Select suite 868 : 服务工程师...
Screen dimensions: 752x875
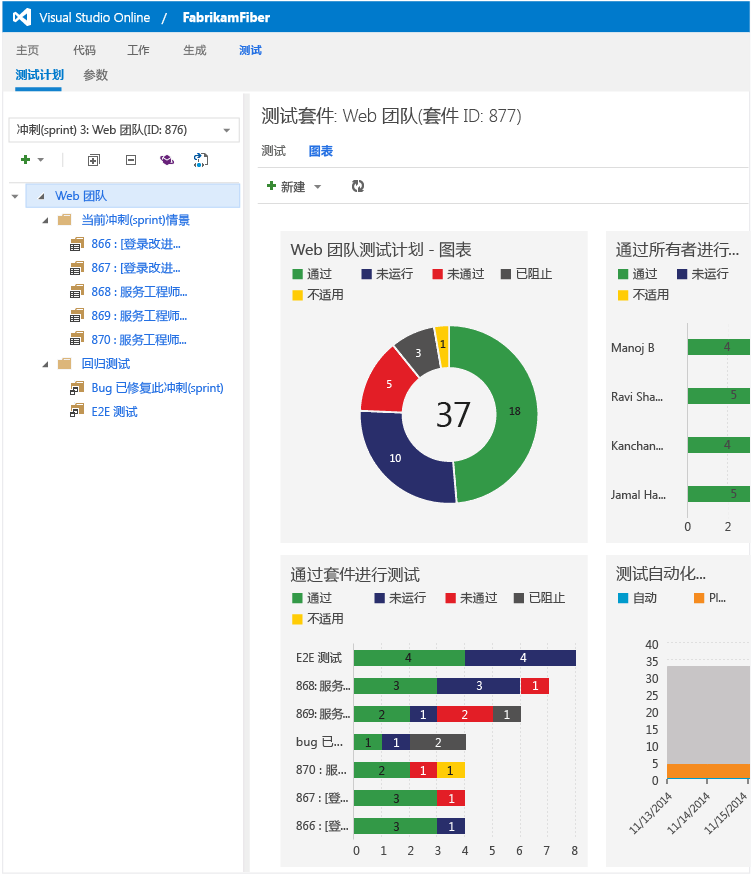pos(139,292)
